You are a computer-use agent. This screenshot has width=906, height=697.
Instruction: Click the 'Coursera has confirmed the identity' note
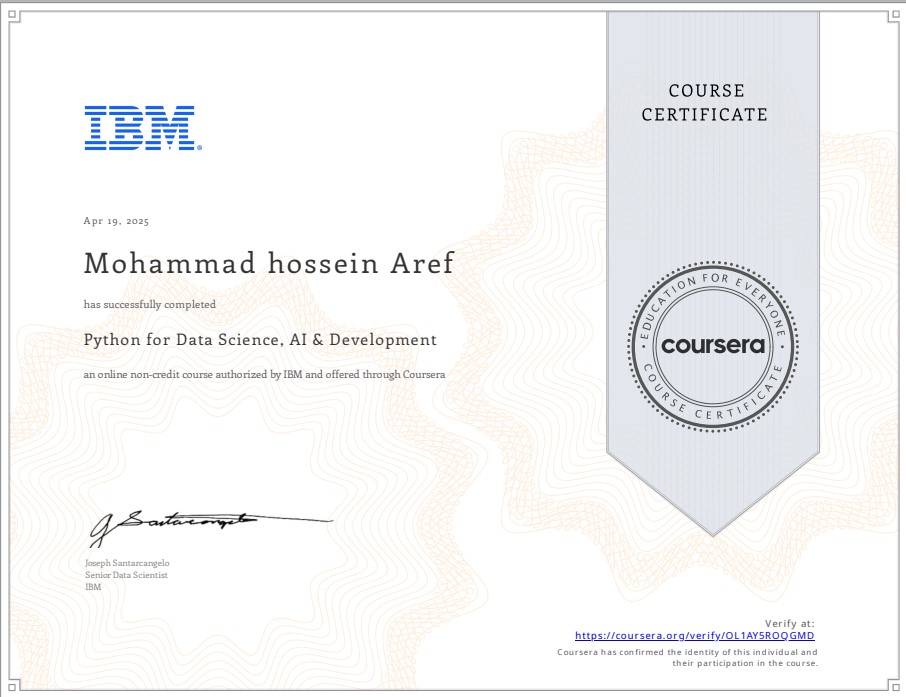[688, 658]
